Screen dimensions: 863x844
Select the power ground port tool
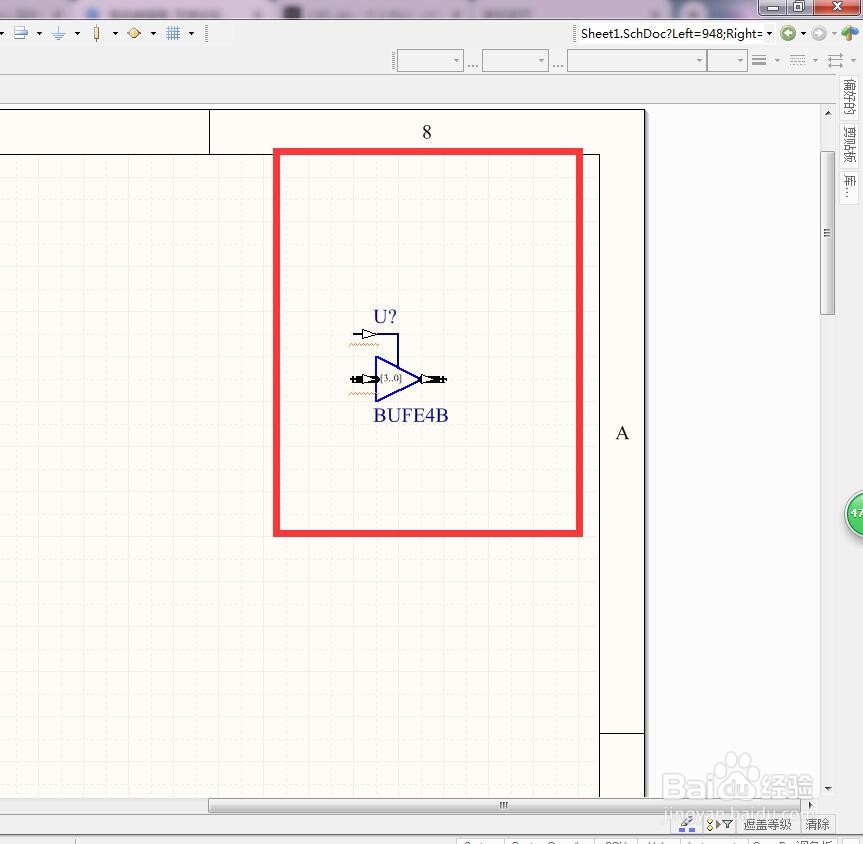click(x=58, y=34)
